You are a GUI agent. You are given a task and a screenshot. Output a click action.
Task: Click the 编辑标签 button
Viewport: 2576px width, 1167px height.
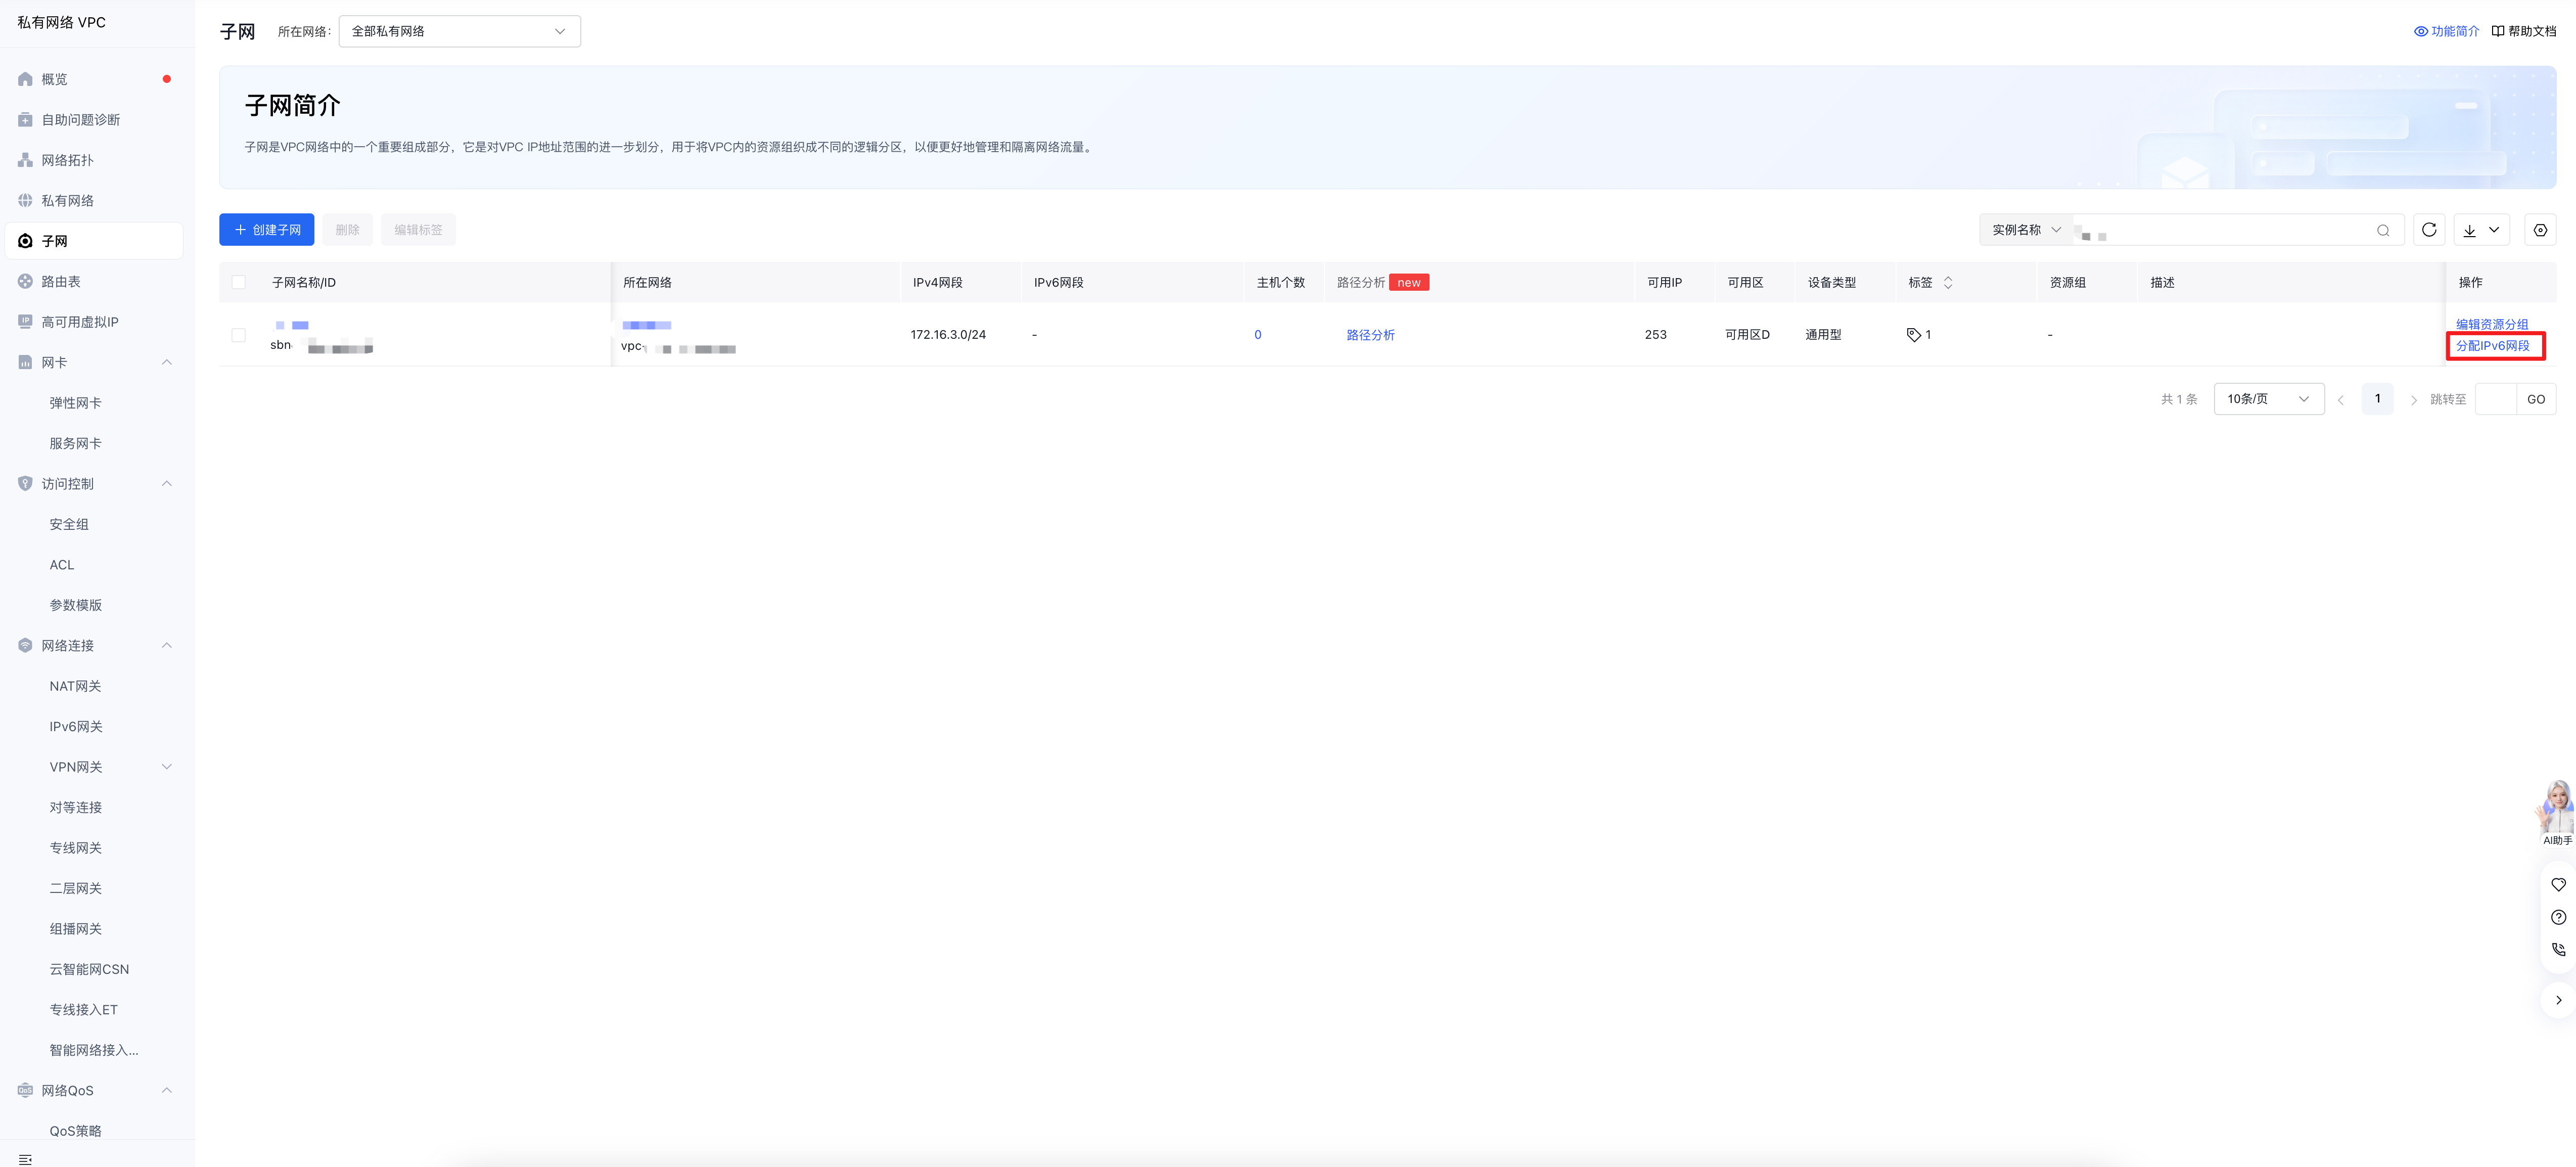418,230
